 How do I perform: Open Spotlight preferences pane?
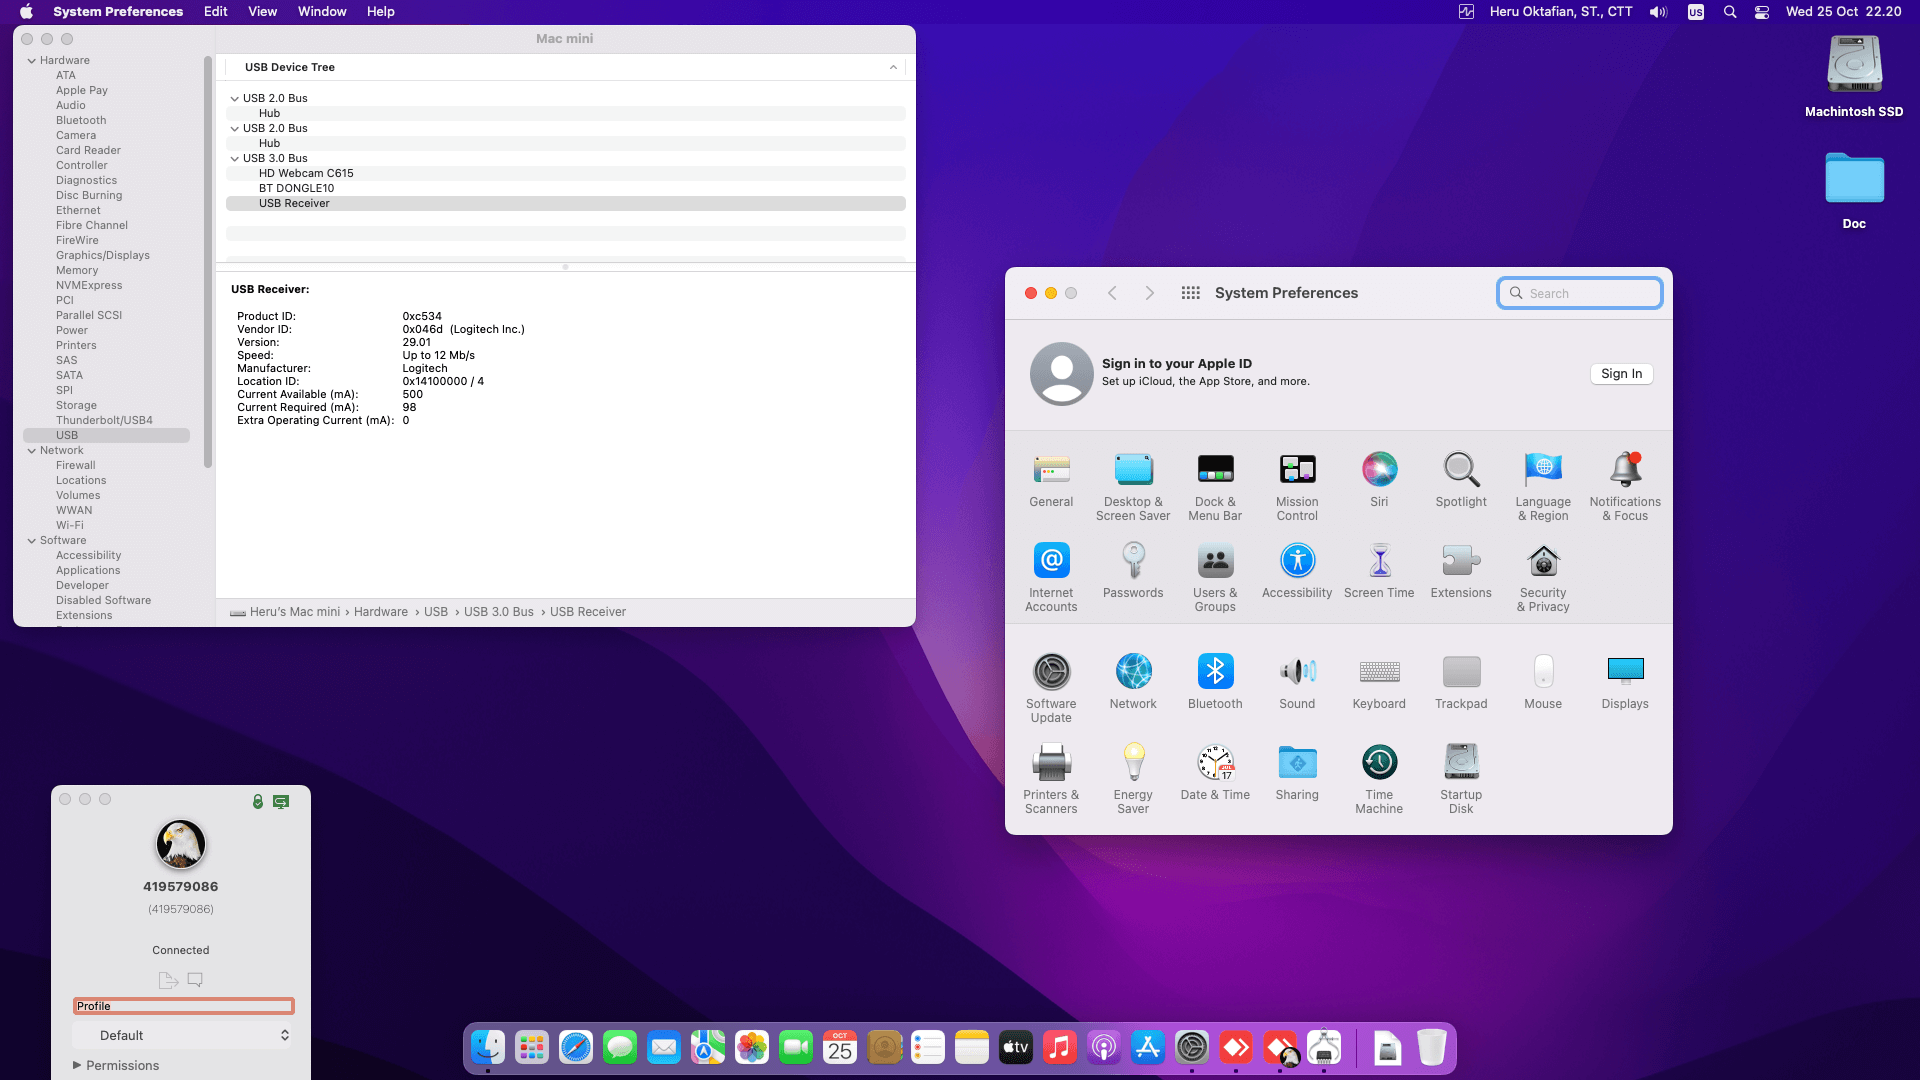[1461, 480]
